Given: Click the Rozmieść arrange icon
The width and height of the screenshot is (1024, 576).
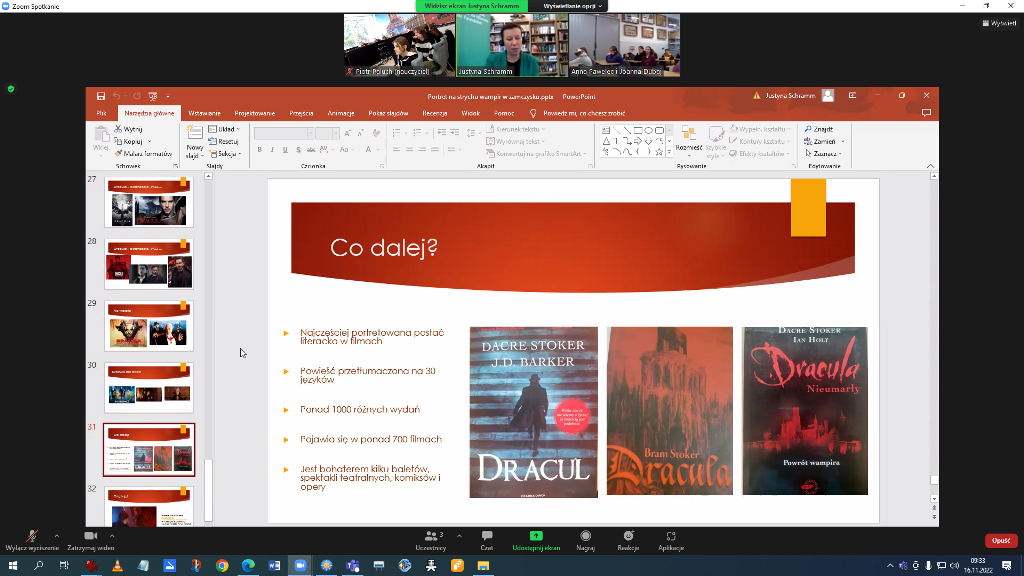Looking at the screenshot, I should (x=688, y=136).
